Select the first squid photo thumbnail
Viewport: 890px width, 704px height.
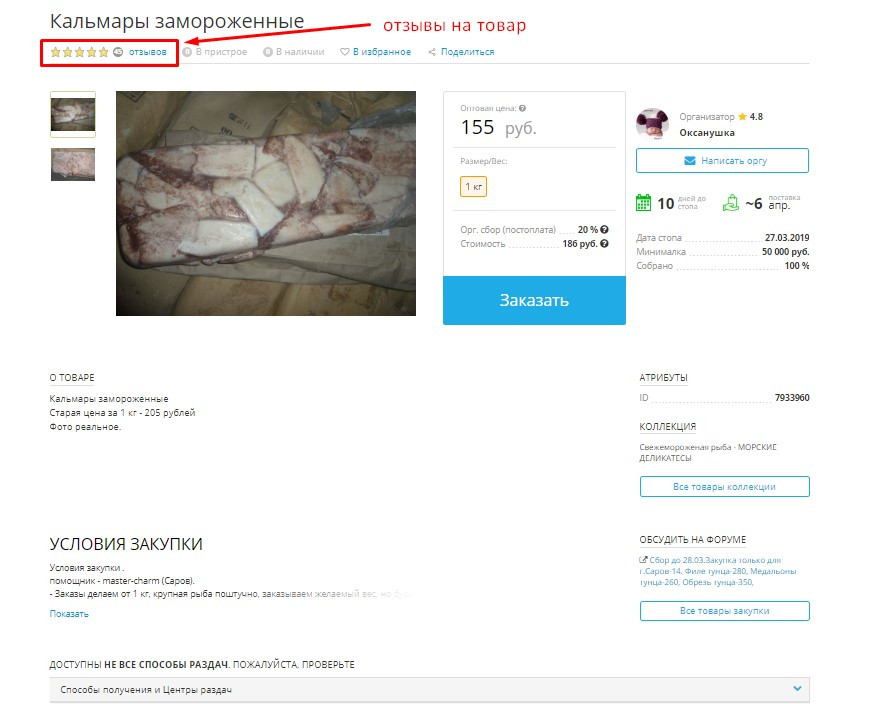click(73, 114)
